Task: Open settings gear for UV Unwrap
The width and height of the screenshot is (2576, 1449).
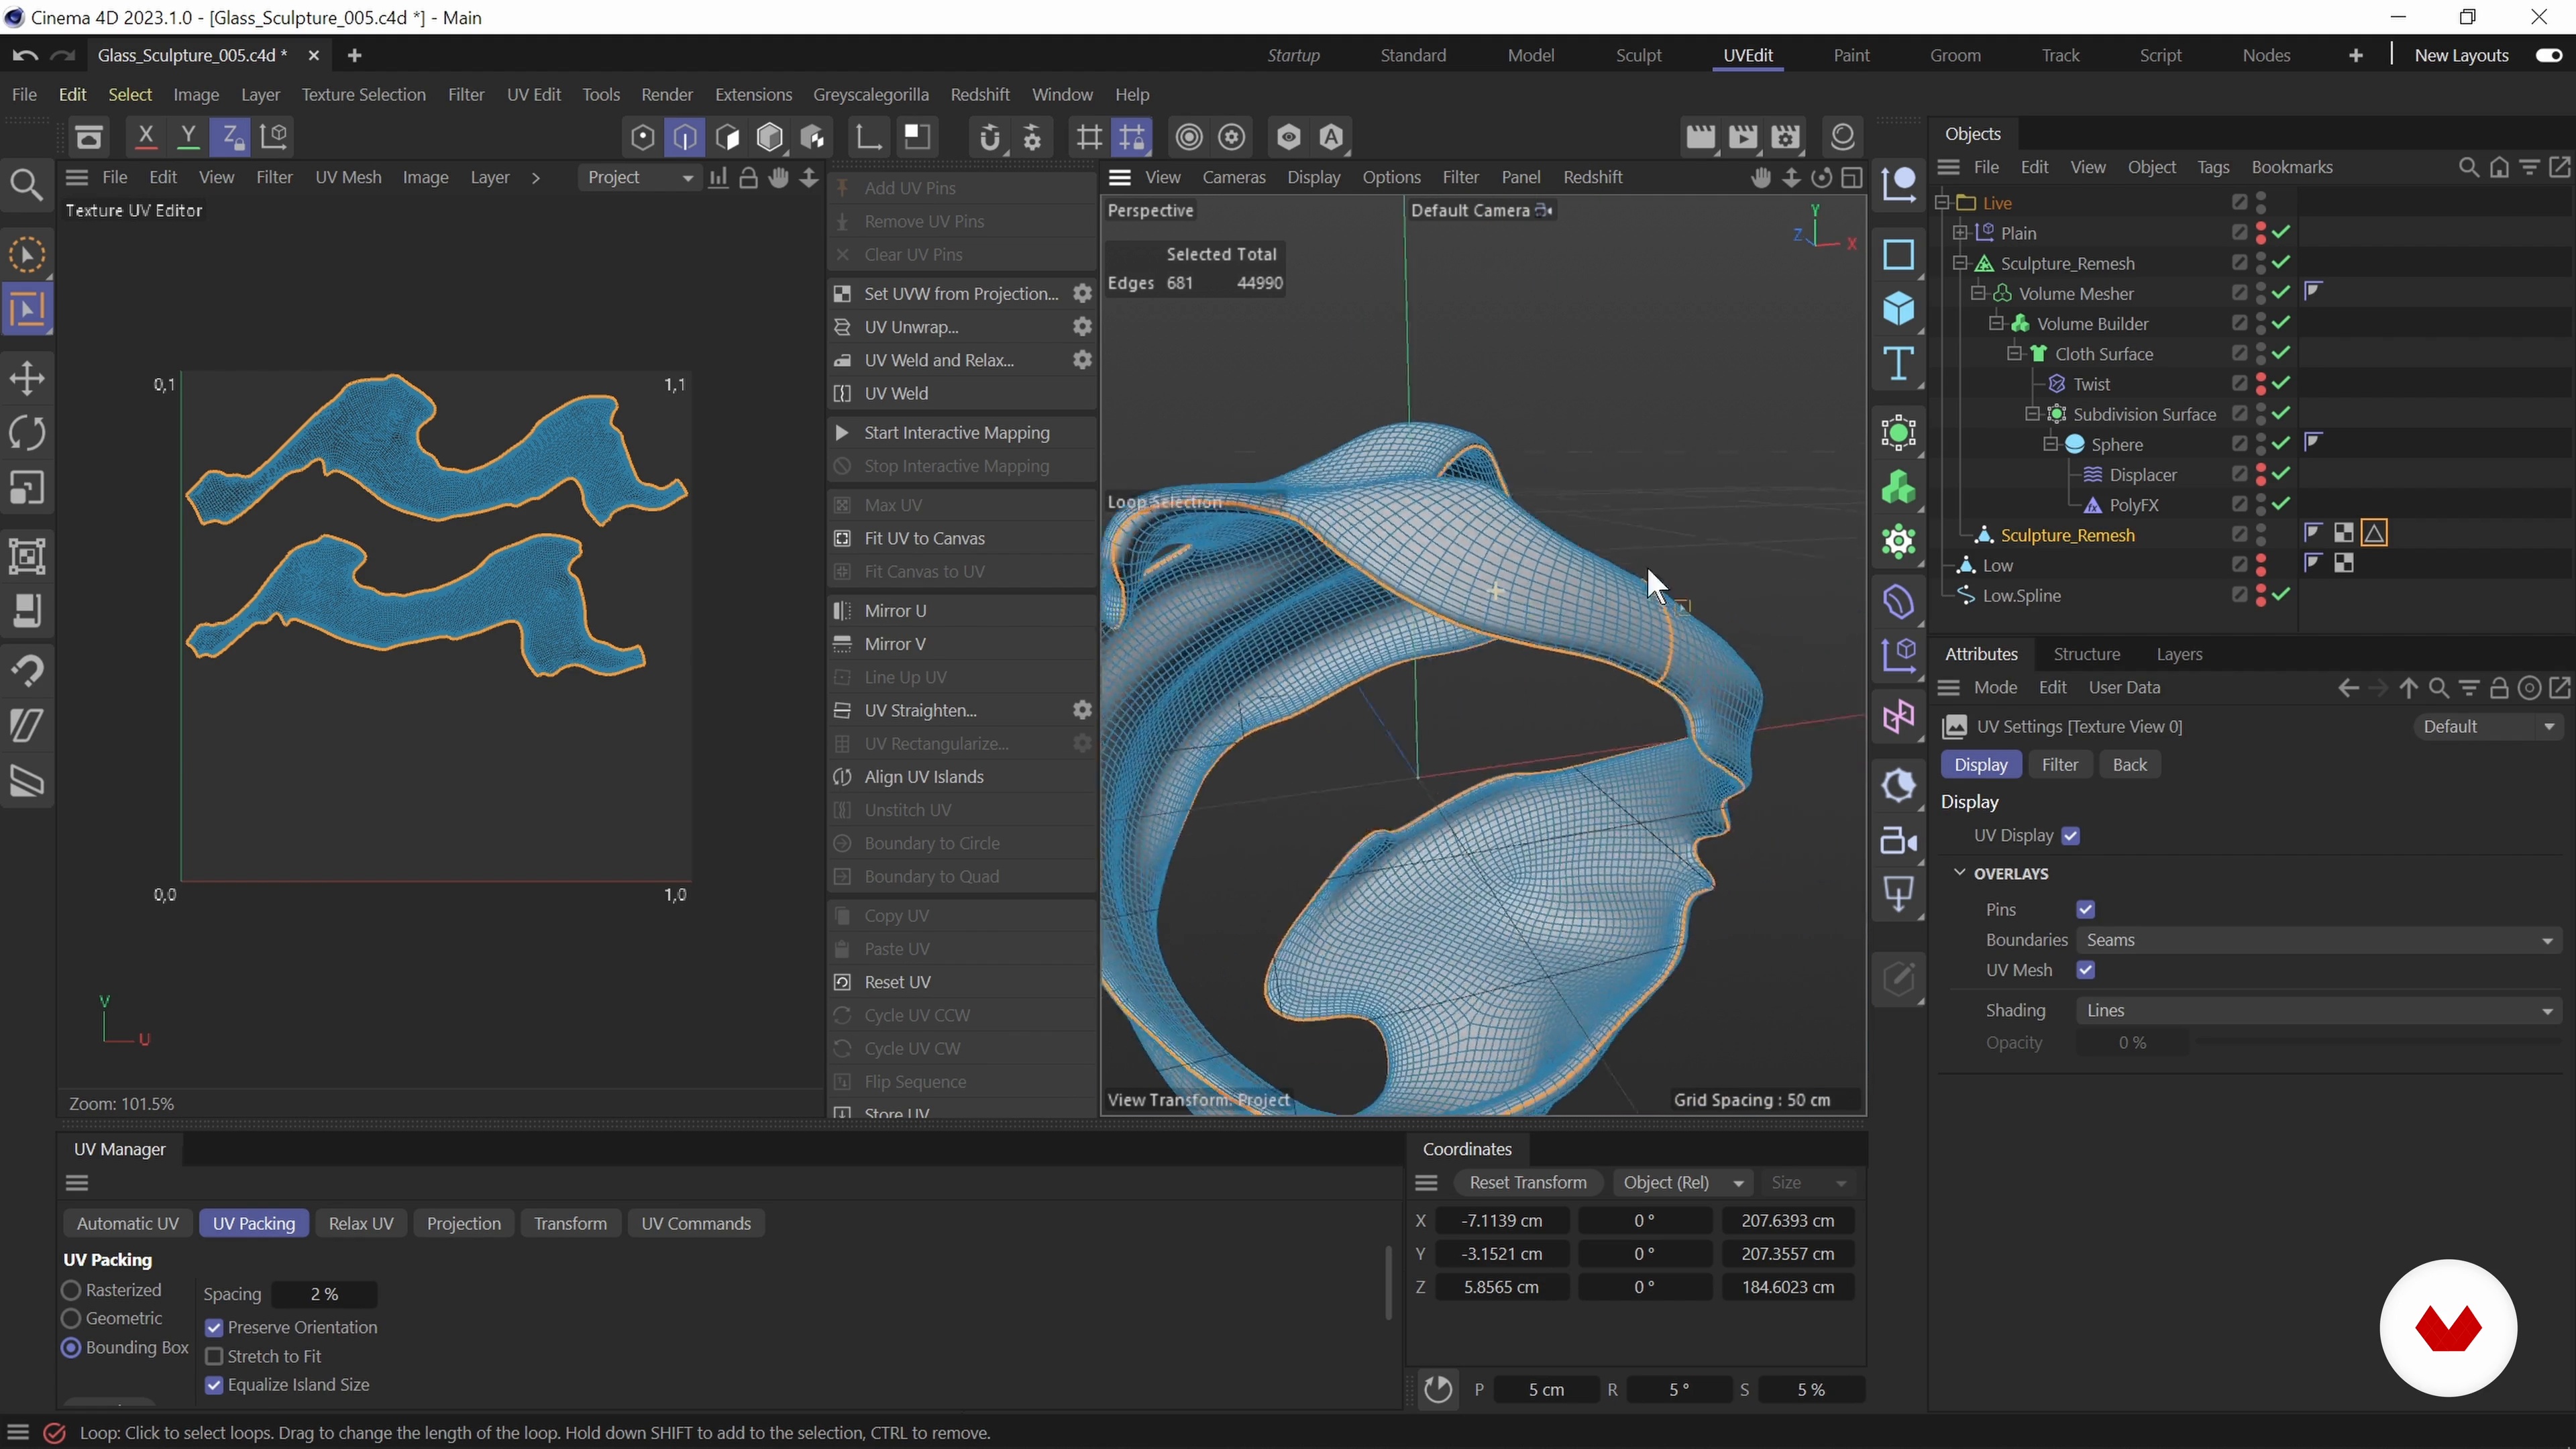Action: coord(1082,327)
